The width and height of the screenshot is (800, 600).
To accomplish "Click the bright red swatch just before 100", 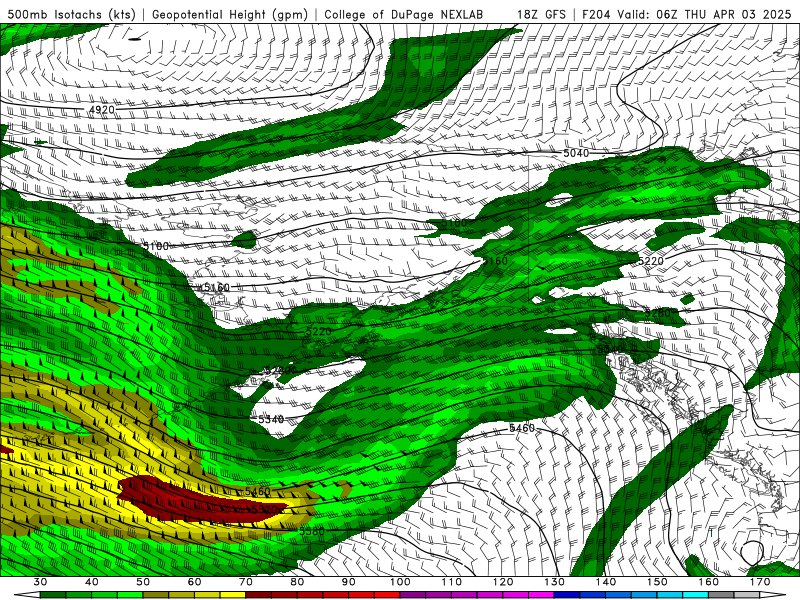I will [387, 595].
